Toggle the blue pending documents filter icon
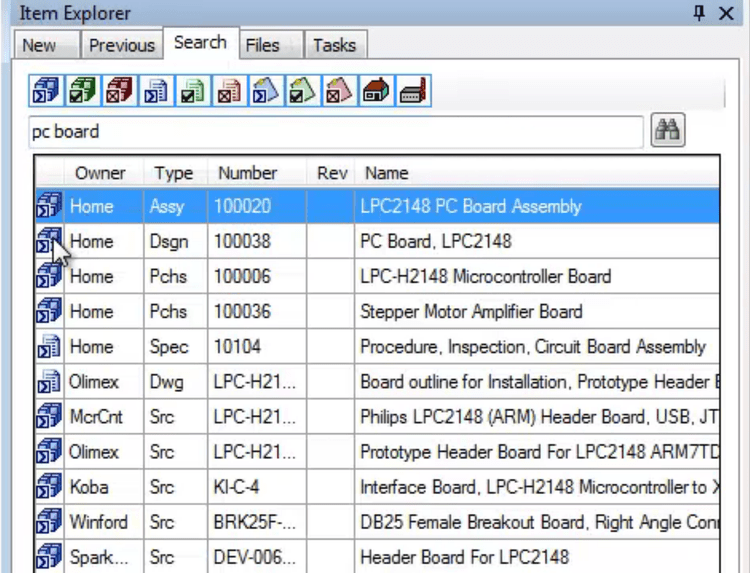 pos(156,90)
